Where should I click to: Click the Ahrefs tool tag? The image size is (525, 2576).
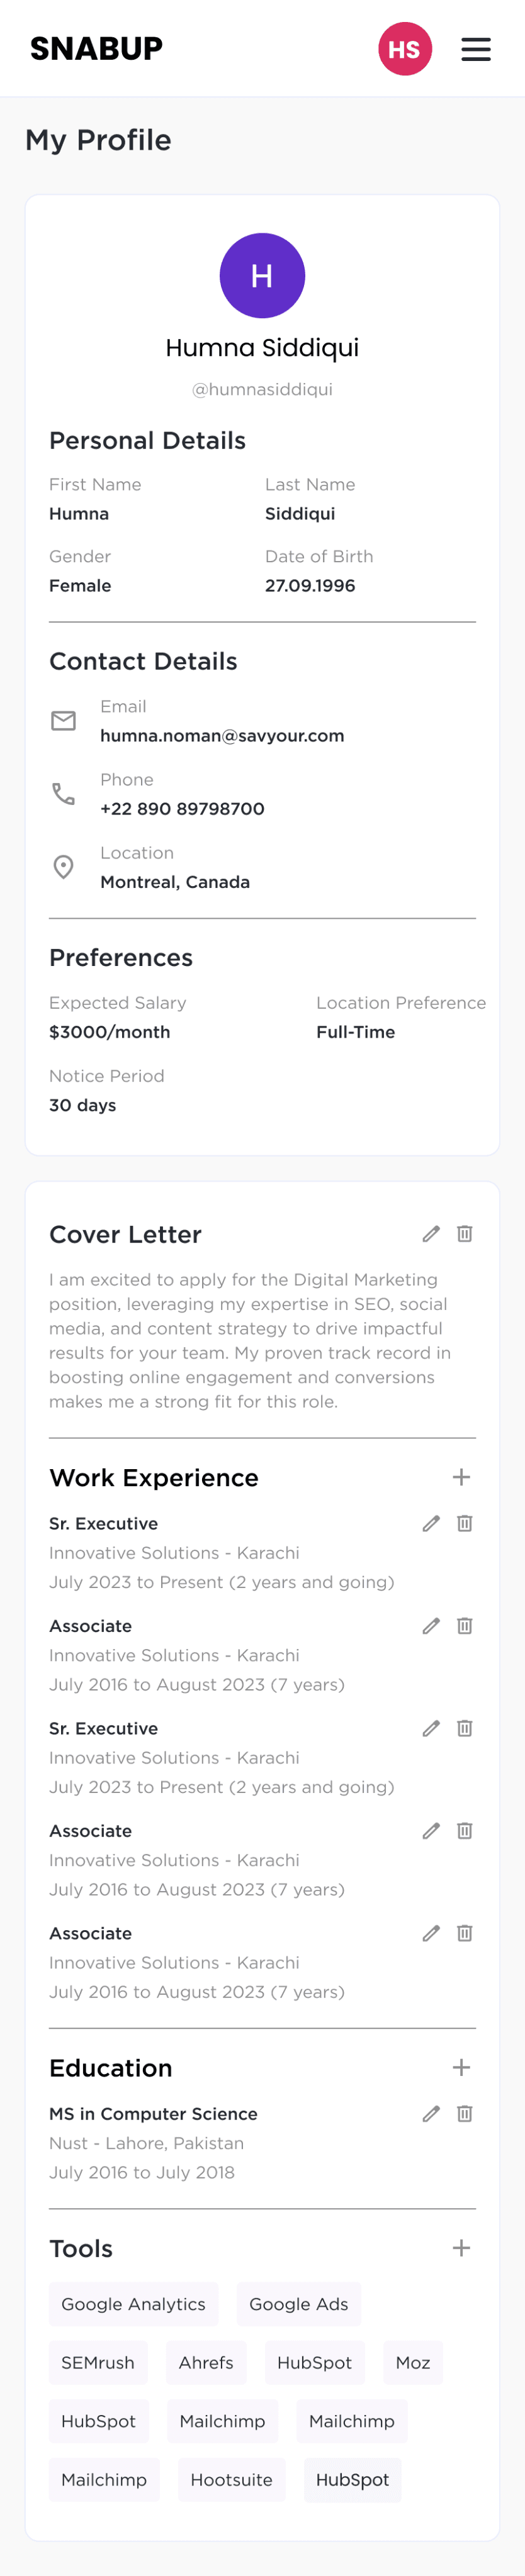click(x=206, y=2362)
